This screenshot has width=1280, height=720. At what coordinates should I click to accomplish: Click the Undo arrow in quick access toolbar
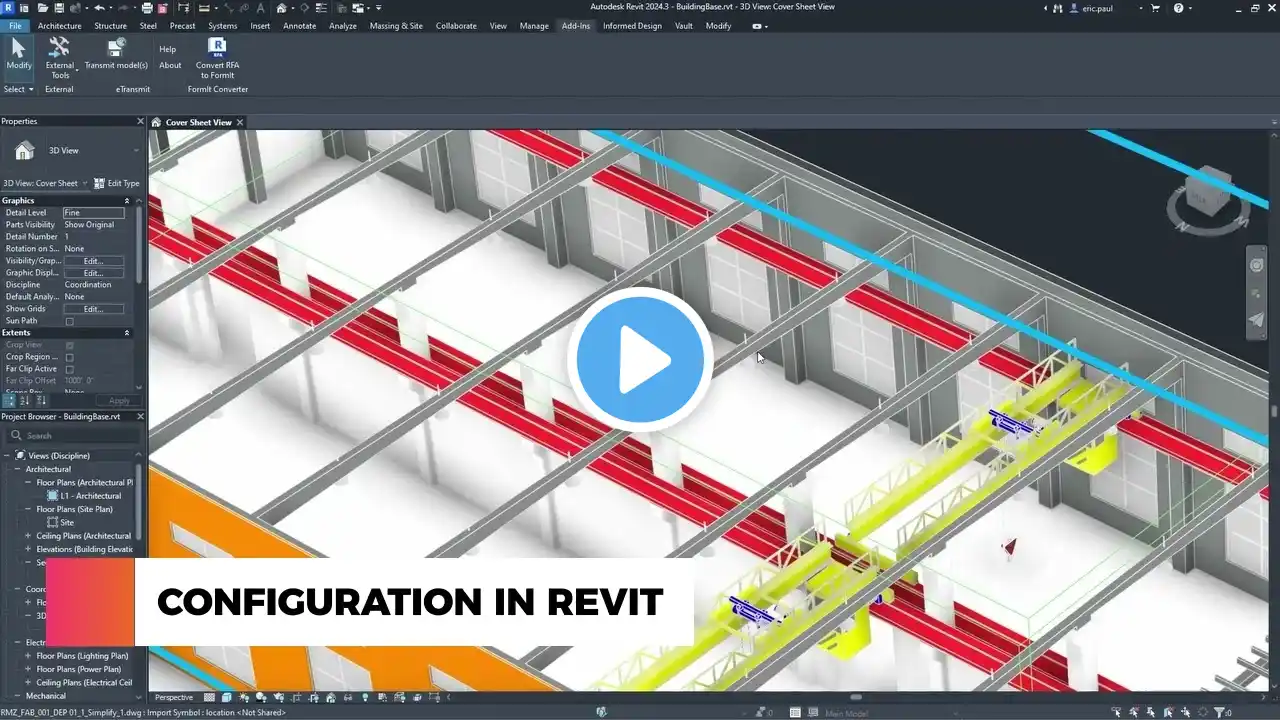pos(99,8)
